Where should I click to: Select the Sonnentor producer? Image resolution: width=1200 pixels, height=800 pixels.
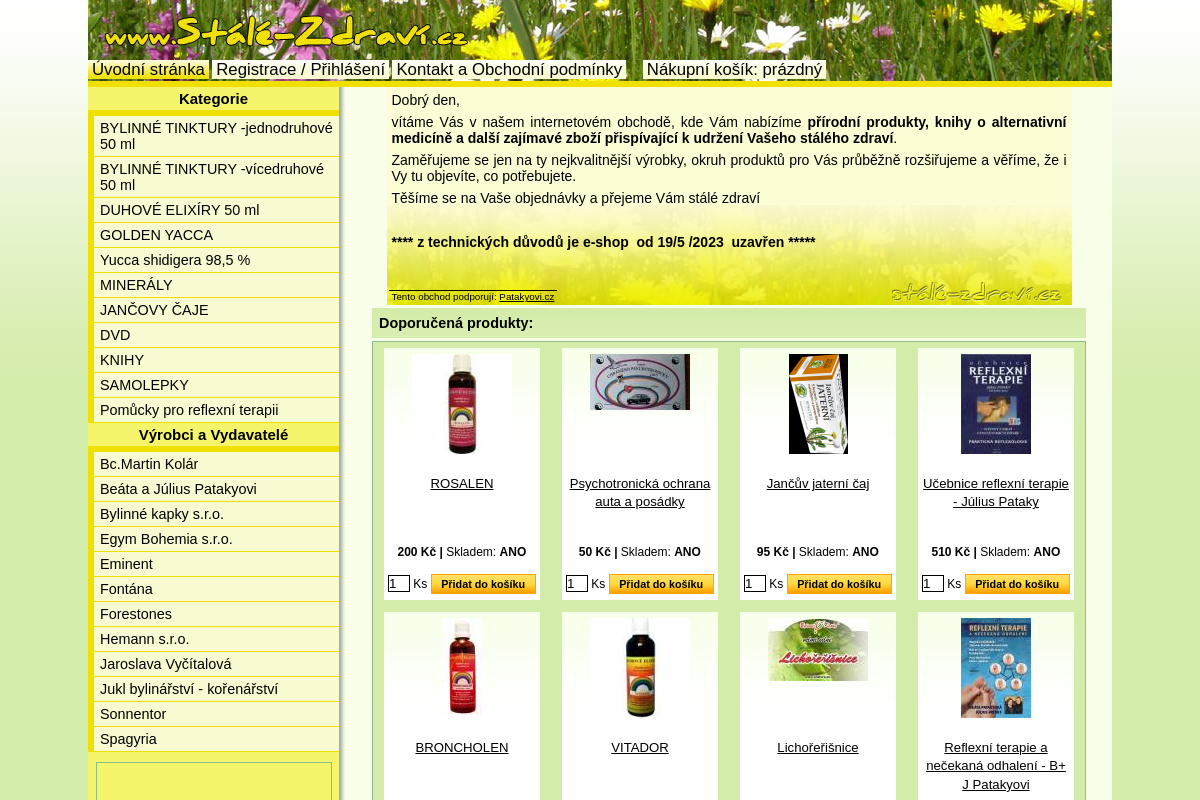pos(217,714)
